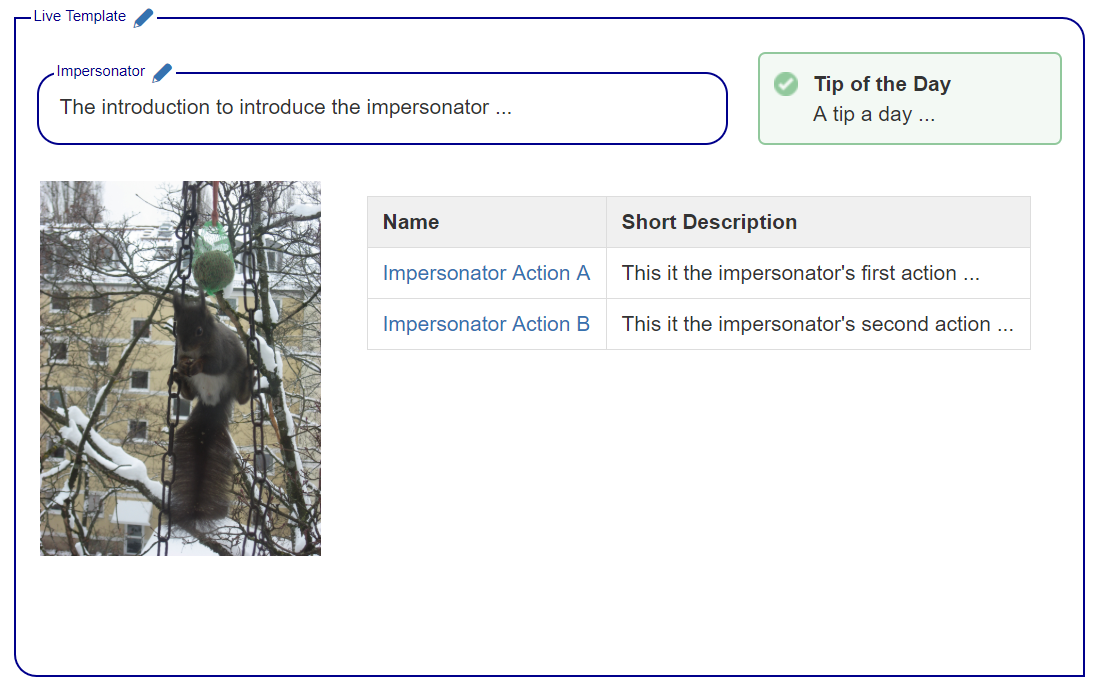Click the impersonator introduction text
The image size is (1097, 695).
(286, 107)
